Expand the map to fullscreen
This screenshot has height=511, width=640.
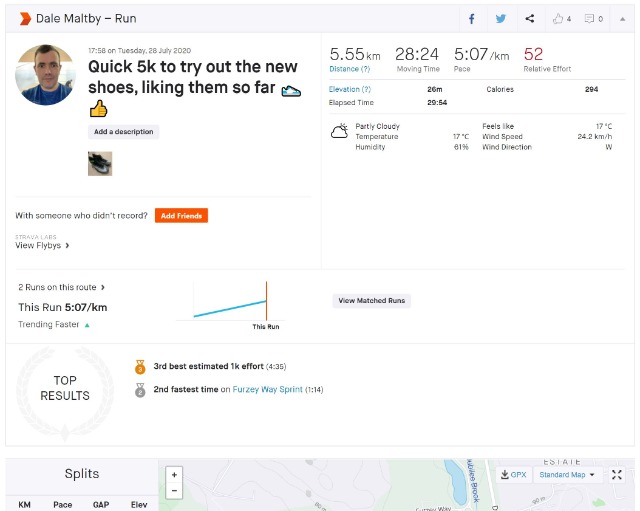617,475
